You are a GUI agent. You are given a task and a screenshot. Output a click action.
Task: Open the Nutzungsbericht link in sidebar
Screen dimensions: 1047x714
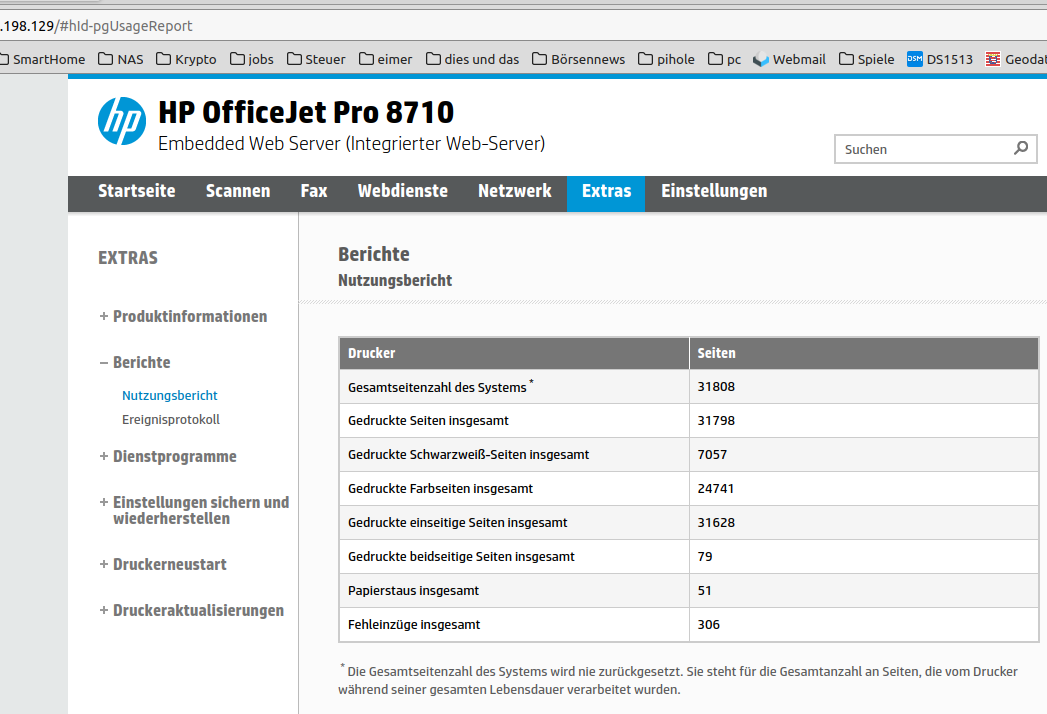(x=170, y=395)
